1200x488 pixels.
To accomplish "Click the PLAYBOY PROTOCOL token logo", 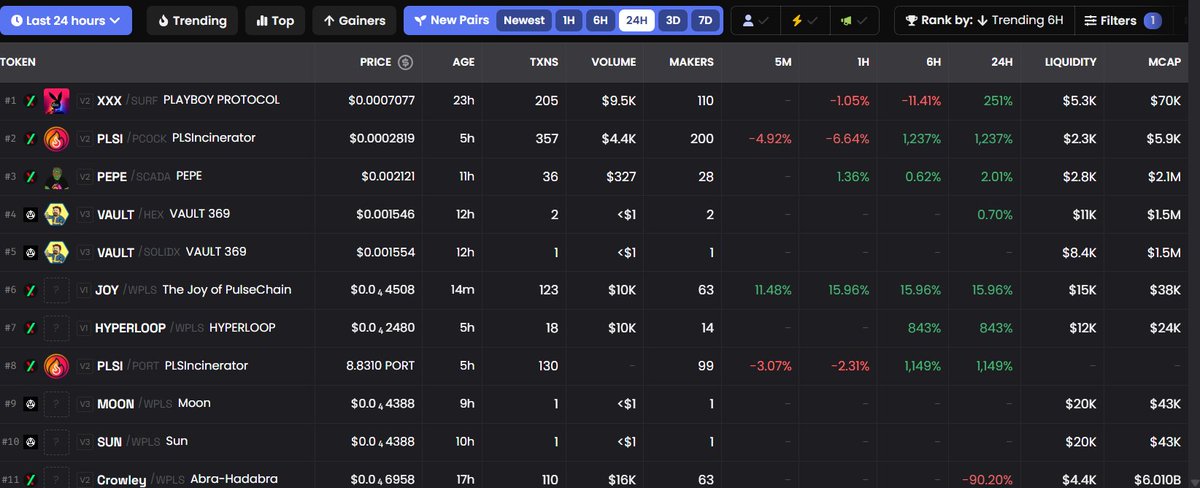I will click(x=55, y=101).
